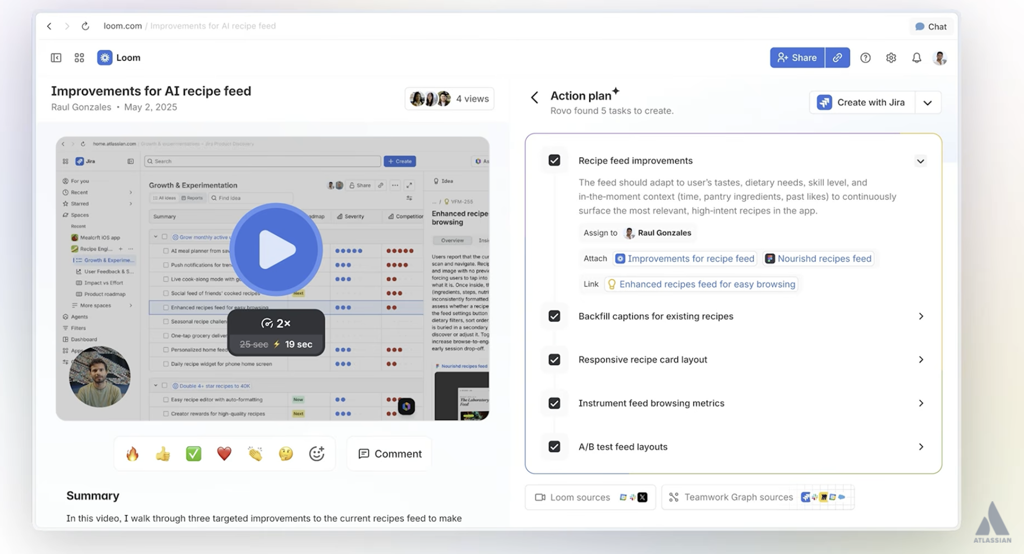The width and height of the screenshot is (1024, 554).
Task: Click Create with Jira button
Action: (x=862, y=103)
